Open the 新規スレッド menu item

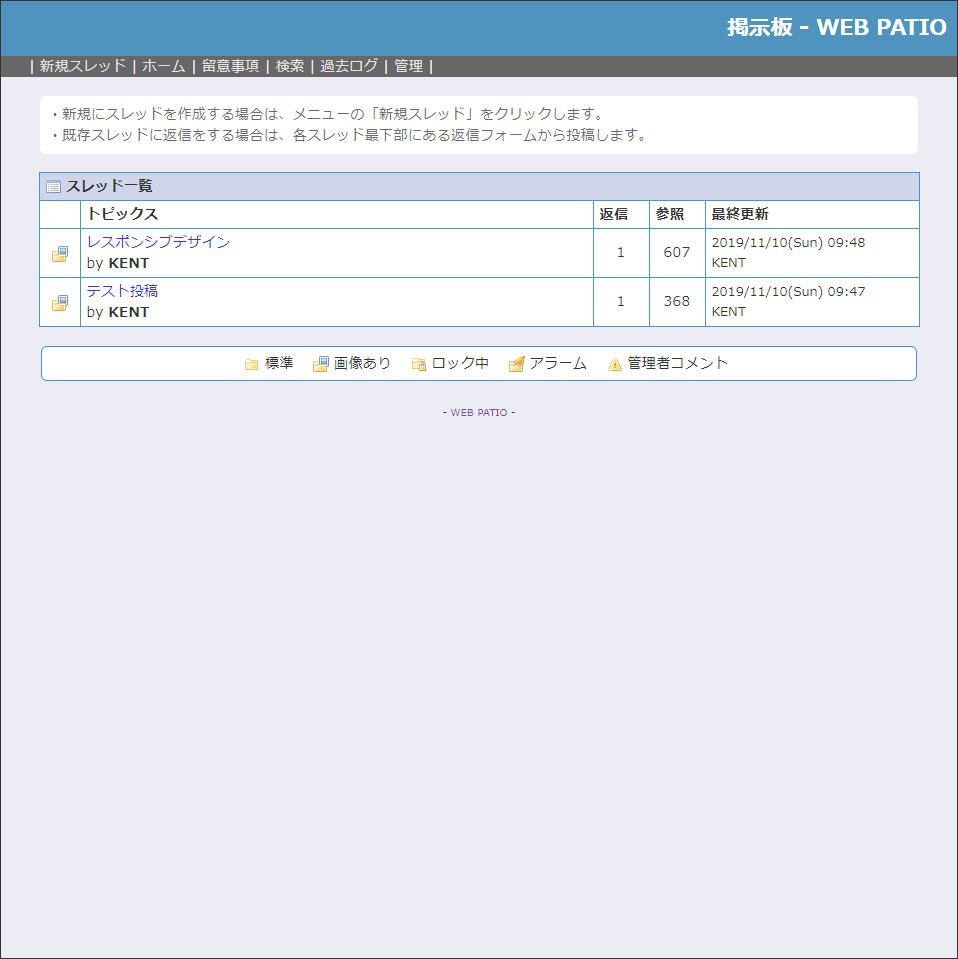(83, 66)
